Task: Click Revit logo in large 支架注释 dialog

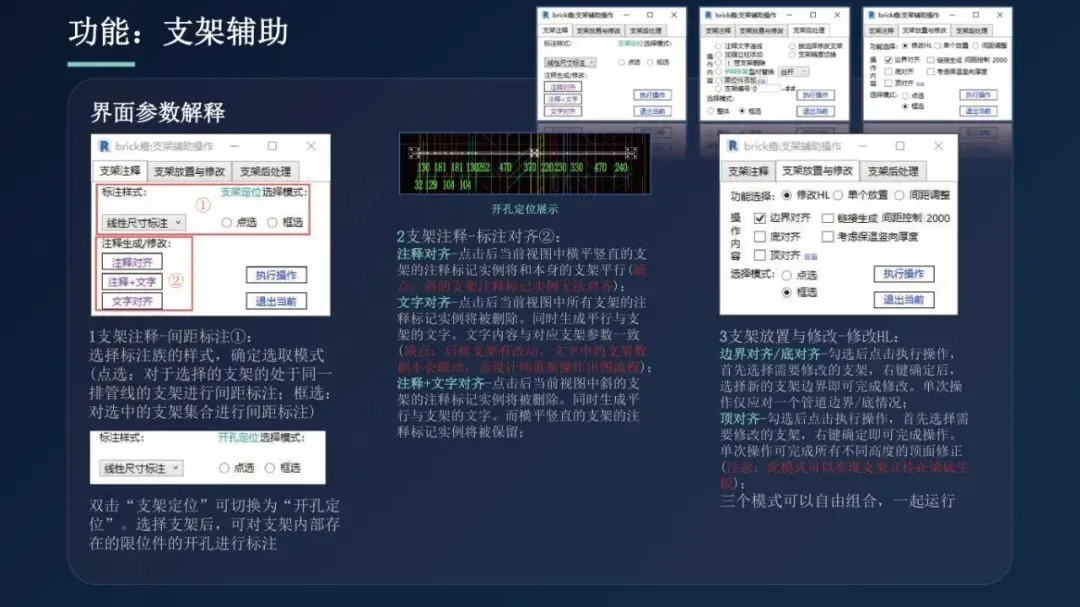Action: coord(104,146)
